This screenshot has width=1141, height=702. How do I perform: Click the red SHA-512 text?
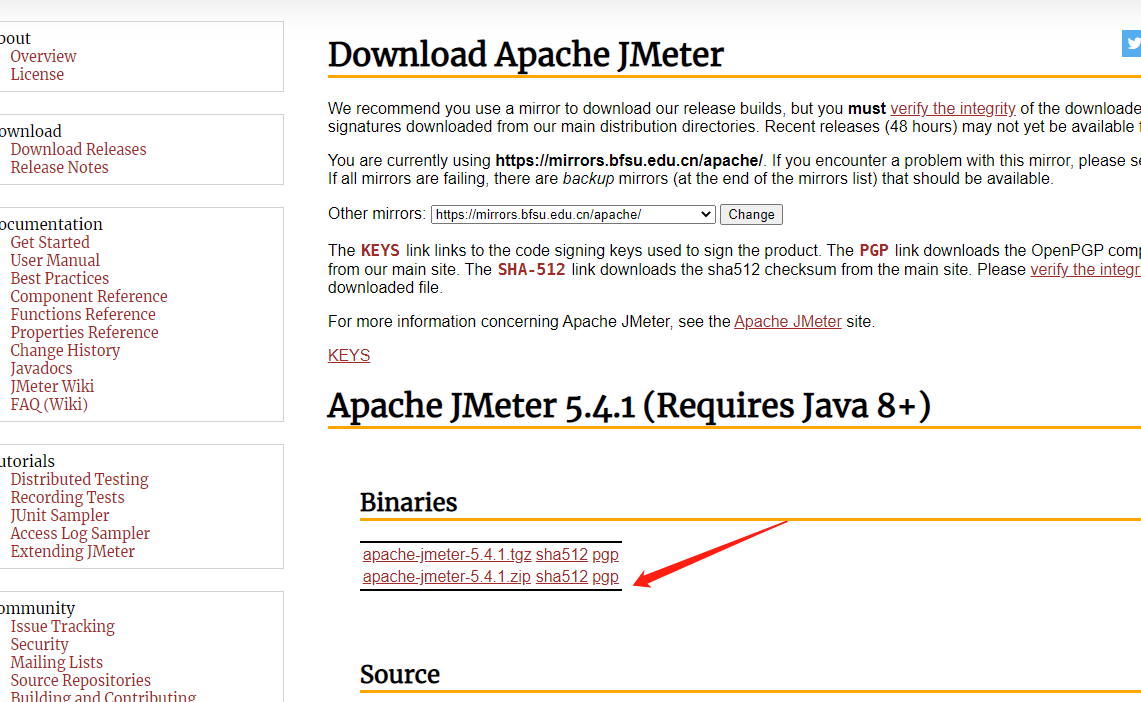pyautogui.click(x=531, y=270)
